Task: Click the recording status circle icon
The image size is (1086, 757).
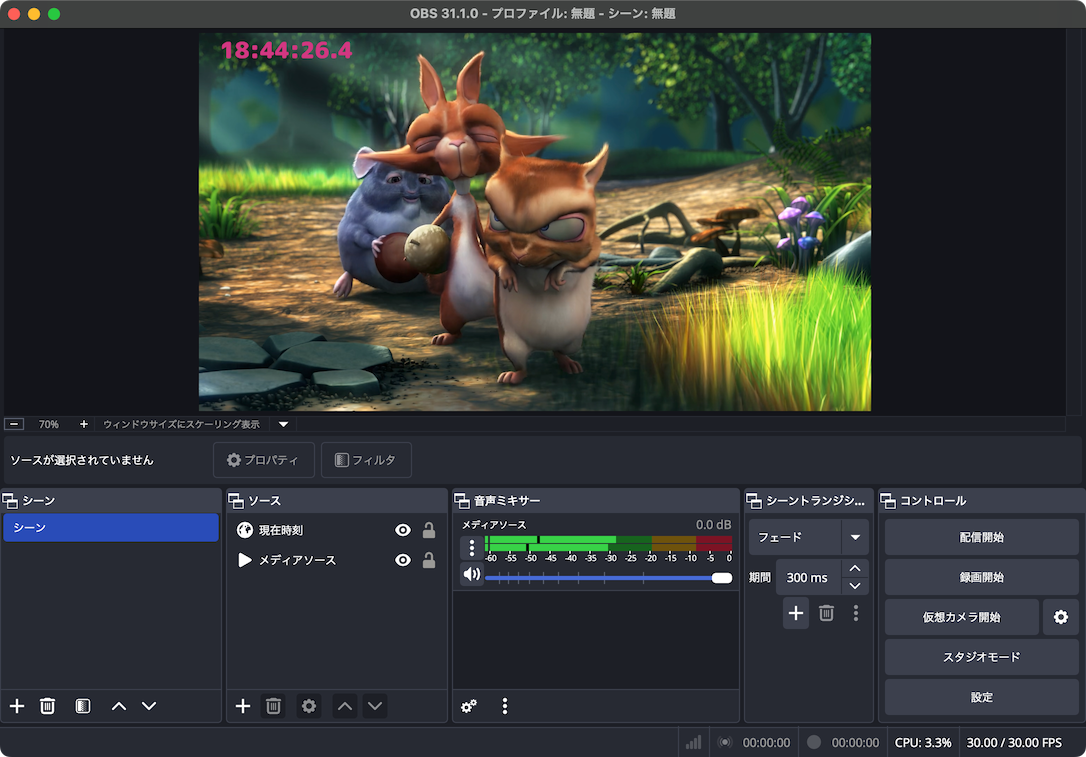Action: tap(814, 742)
